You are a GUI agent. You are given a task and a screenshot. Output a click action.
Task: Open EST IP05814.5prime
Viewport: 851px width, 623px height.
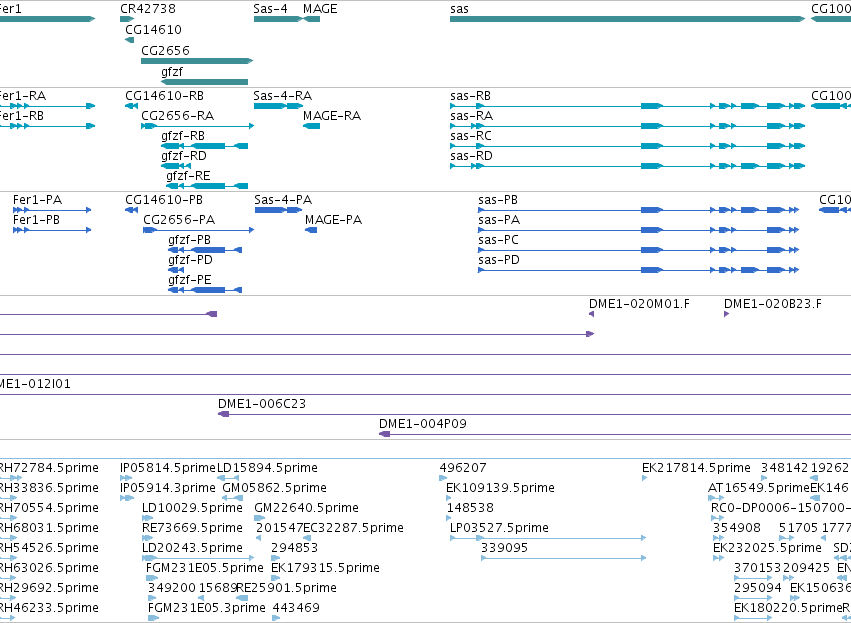(x=126, y=478)
